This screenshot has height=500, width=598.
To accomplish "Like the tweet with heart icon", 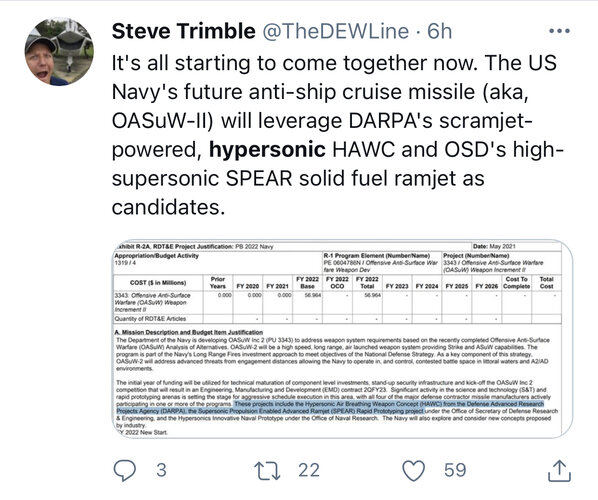I will click(x=414, y=470).
